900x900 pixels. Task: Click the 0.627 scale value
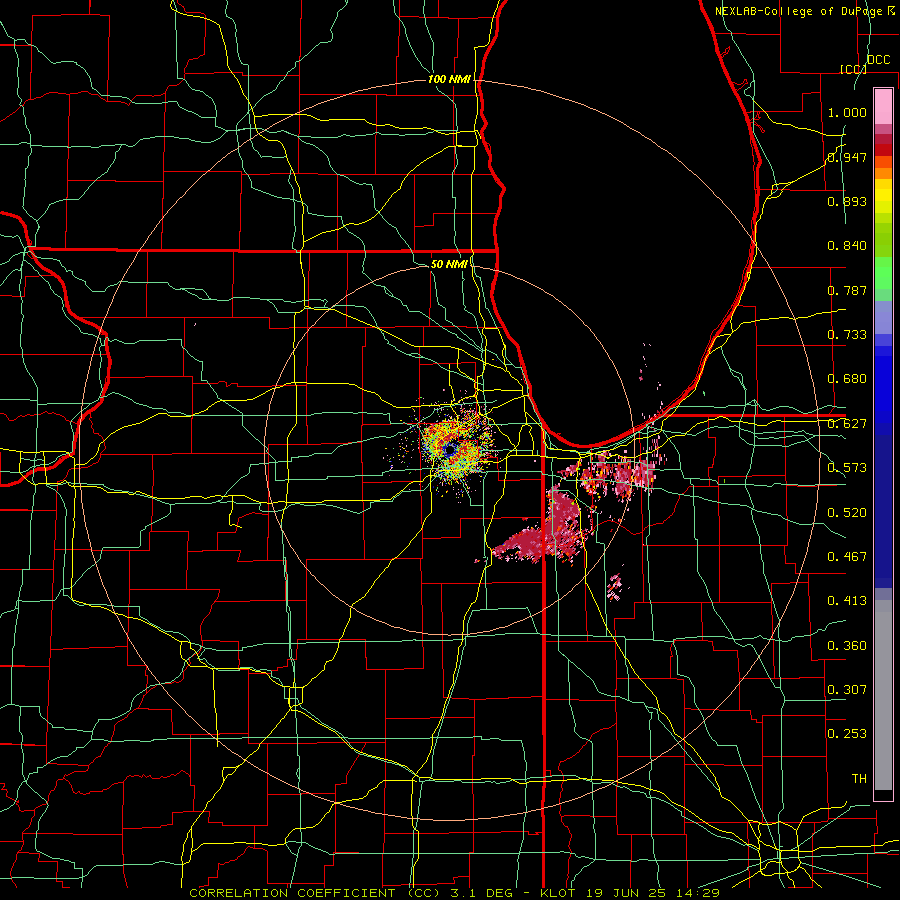847,424
